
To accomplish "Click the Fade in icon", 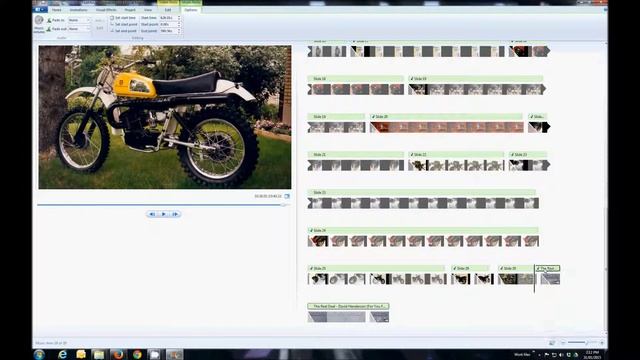I will [49, 20].
